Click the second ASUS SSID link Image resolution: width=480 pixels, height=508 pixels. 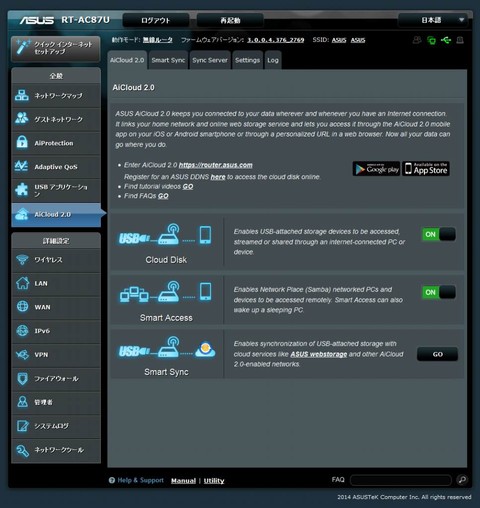358,40
